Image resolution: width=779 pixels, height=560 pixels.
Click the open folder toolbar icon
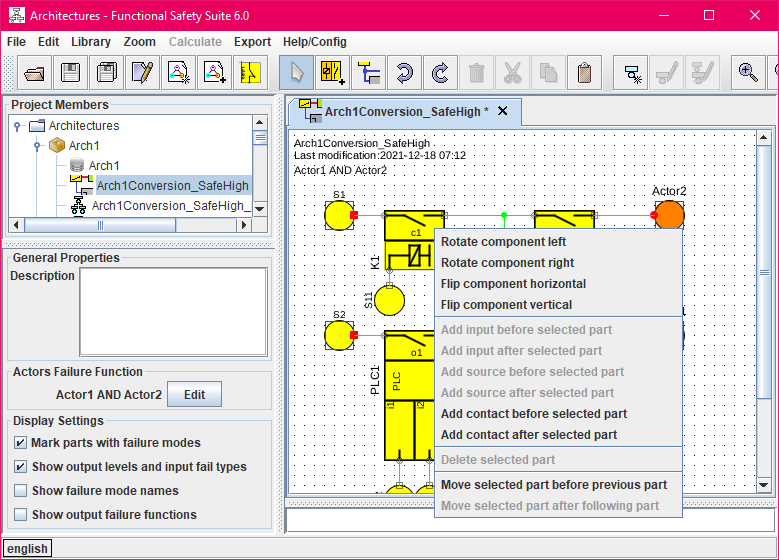[35, 73]
